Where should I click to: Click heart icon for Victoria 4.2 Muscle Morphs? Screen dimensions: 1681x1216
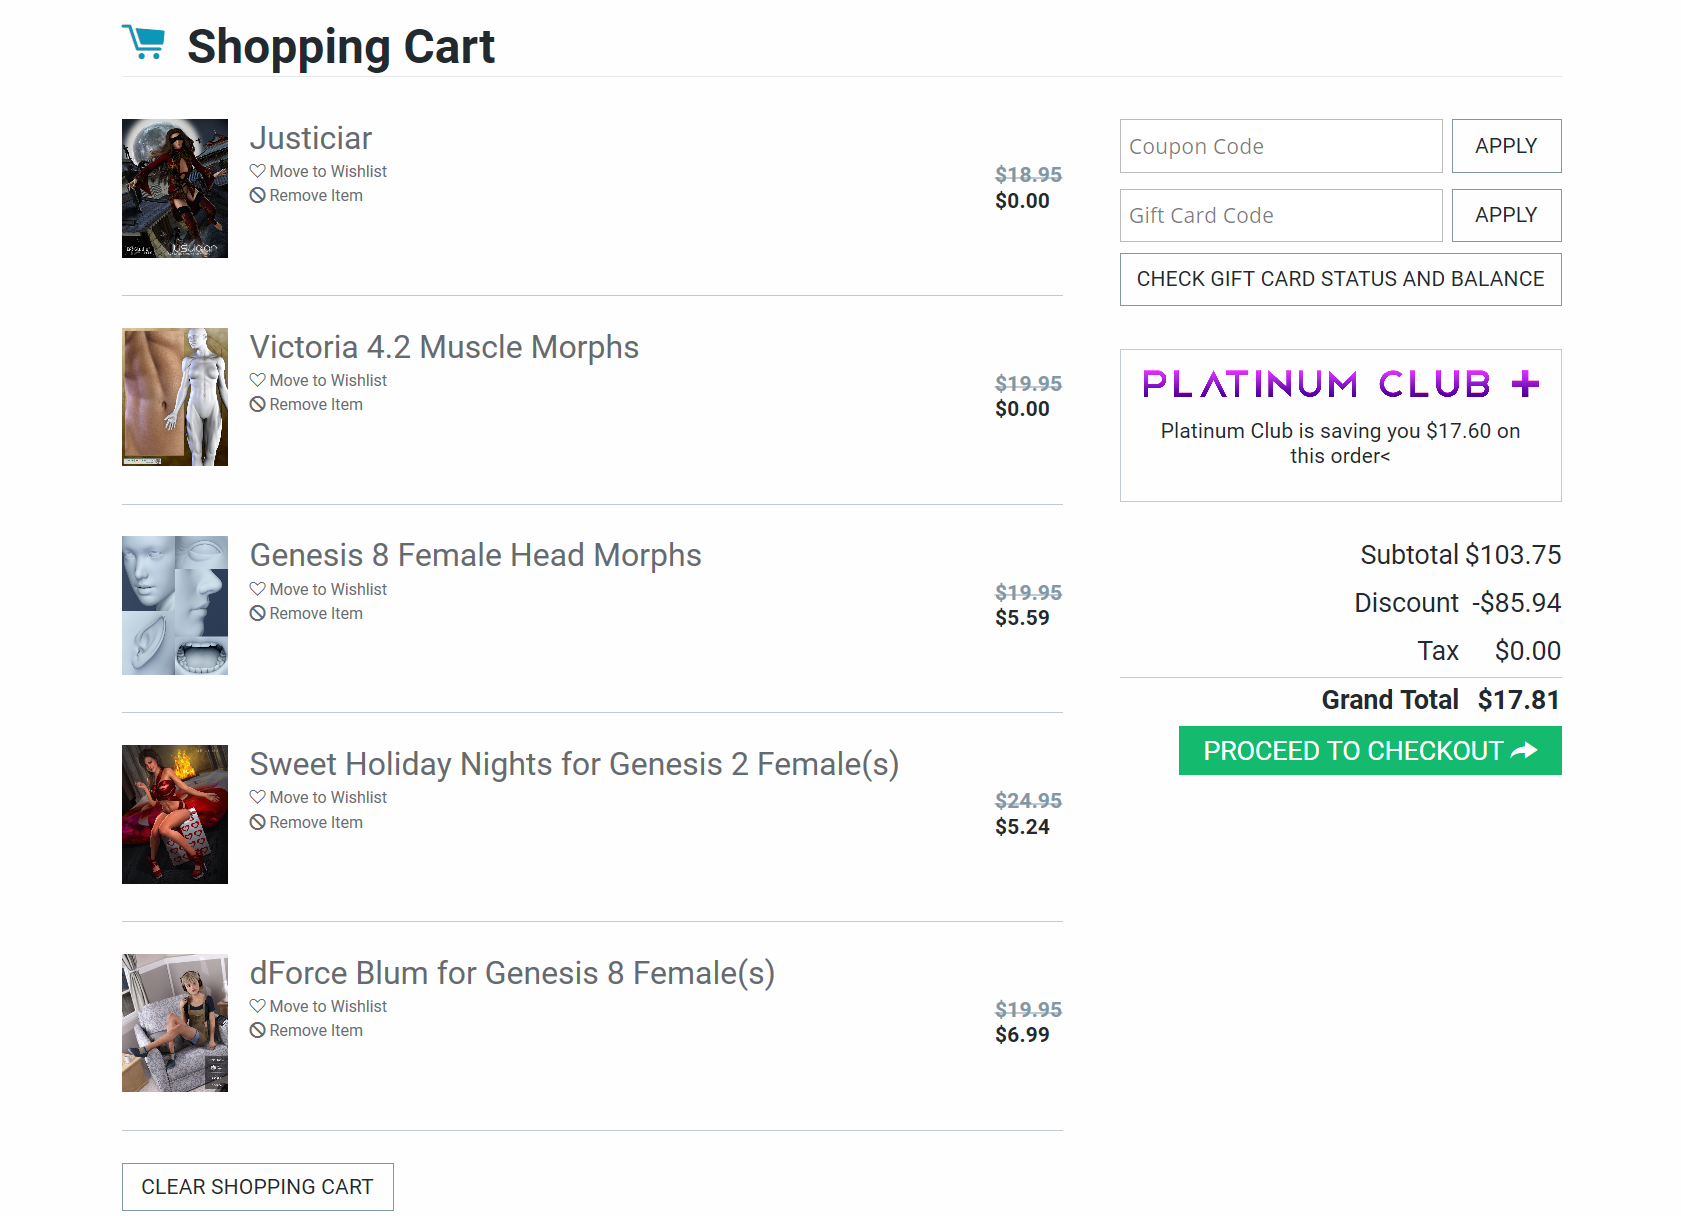[x=258, y=380]
